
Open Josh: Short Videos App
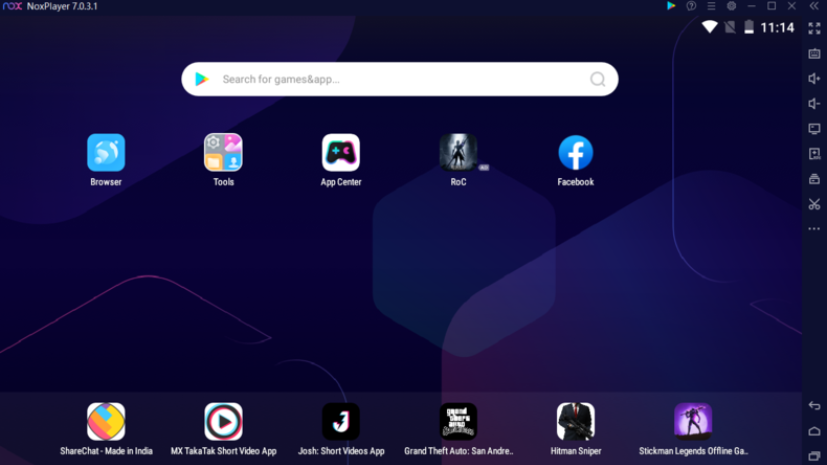[x=341, y=422]
